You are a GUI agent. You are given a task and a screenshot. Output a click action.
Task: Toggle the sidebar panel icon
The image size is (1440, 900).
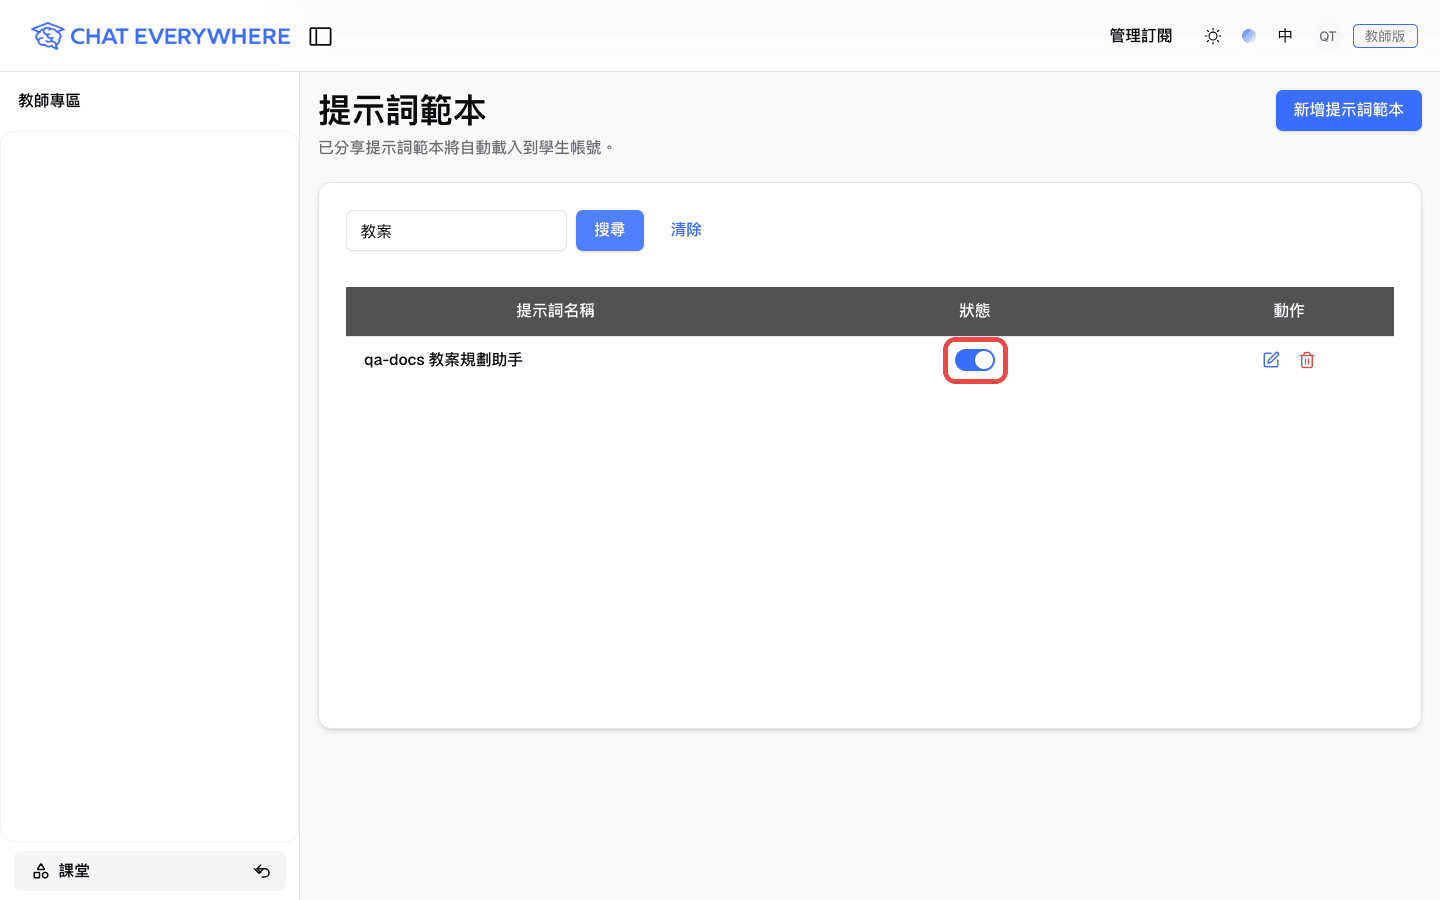[x=320, y=36]
